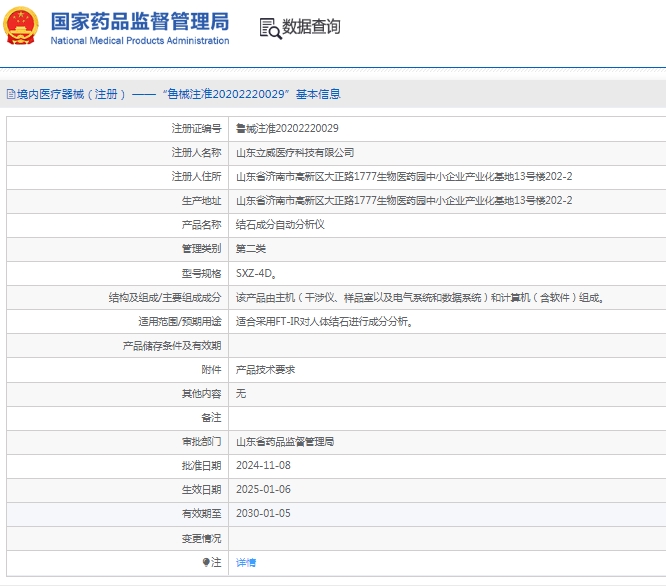Click registrant name 山东立威医疗科技有限公司

point(294,152)
